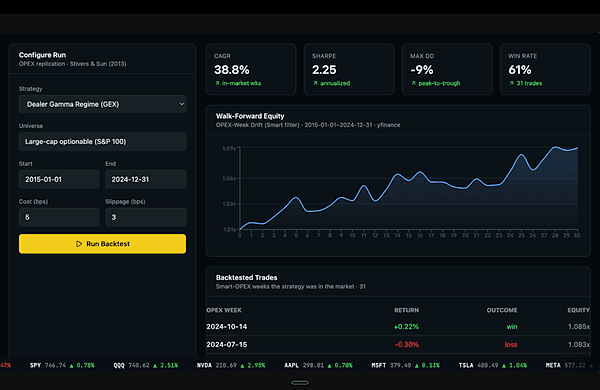Click the Sharpe annualized arrow icon
Viewport: 600px width, 390px height.
pyautogui.click(x=315, y=83)
